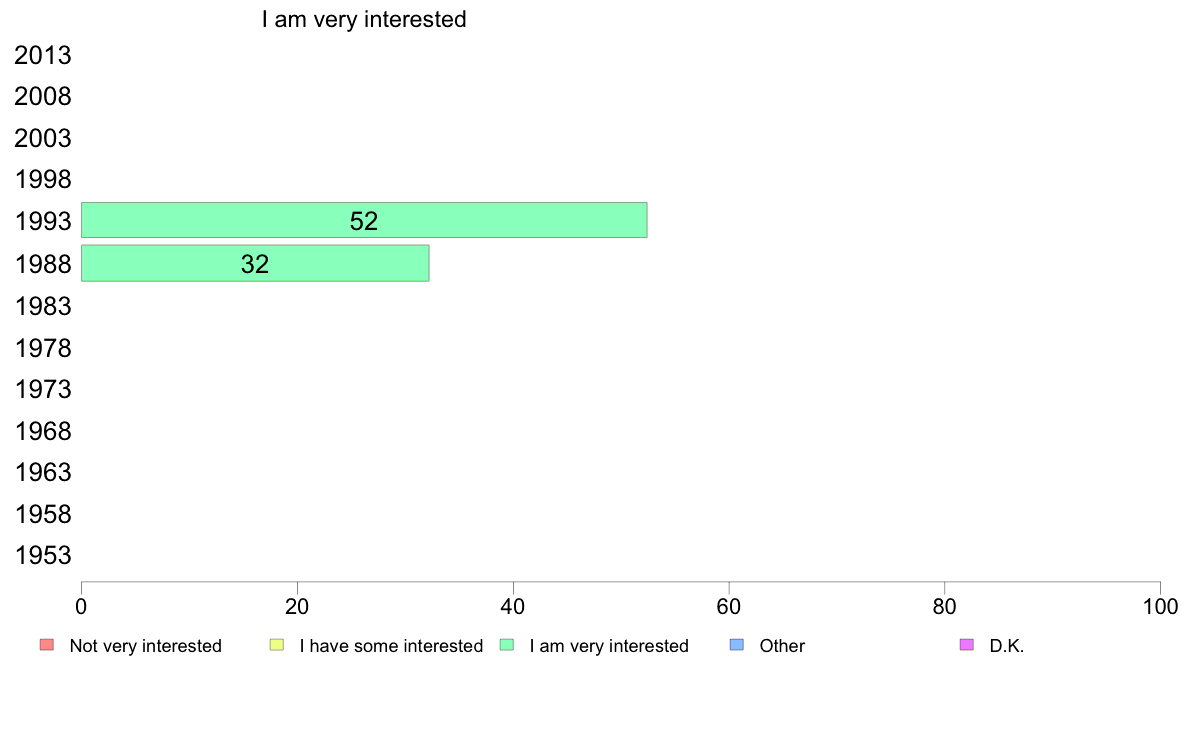Click the pink D.K. legend swatch
Screen dimensions: 1188x736
pyautogui.click(x=967, y=645)
